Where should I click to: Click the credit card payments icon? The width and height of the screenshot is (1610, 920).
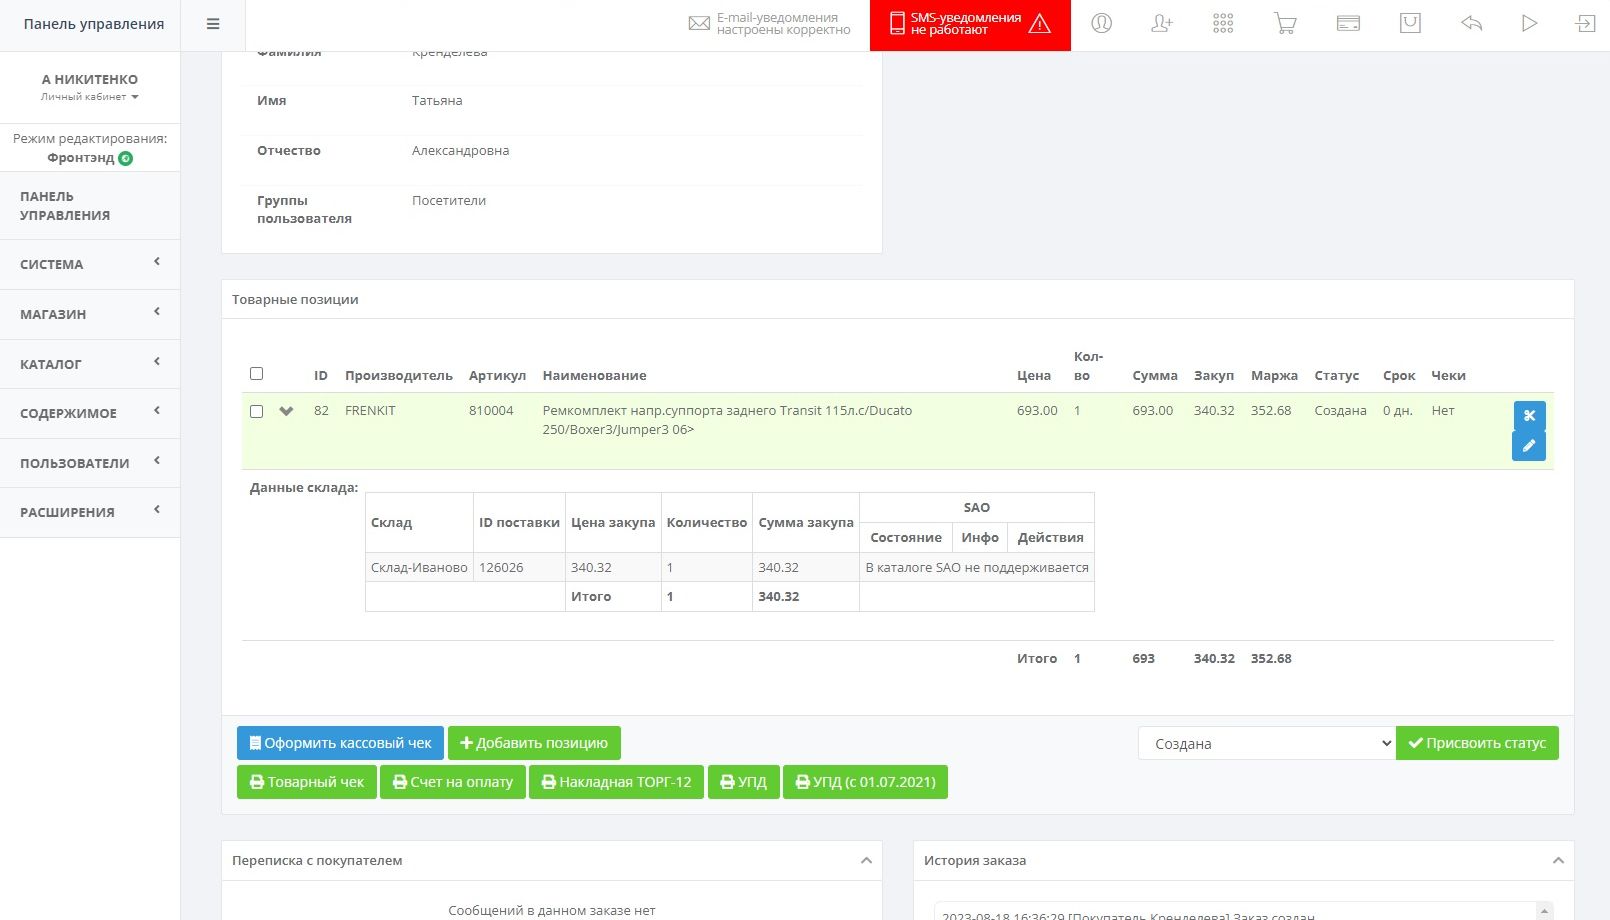coord(1348,24)
